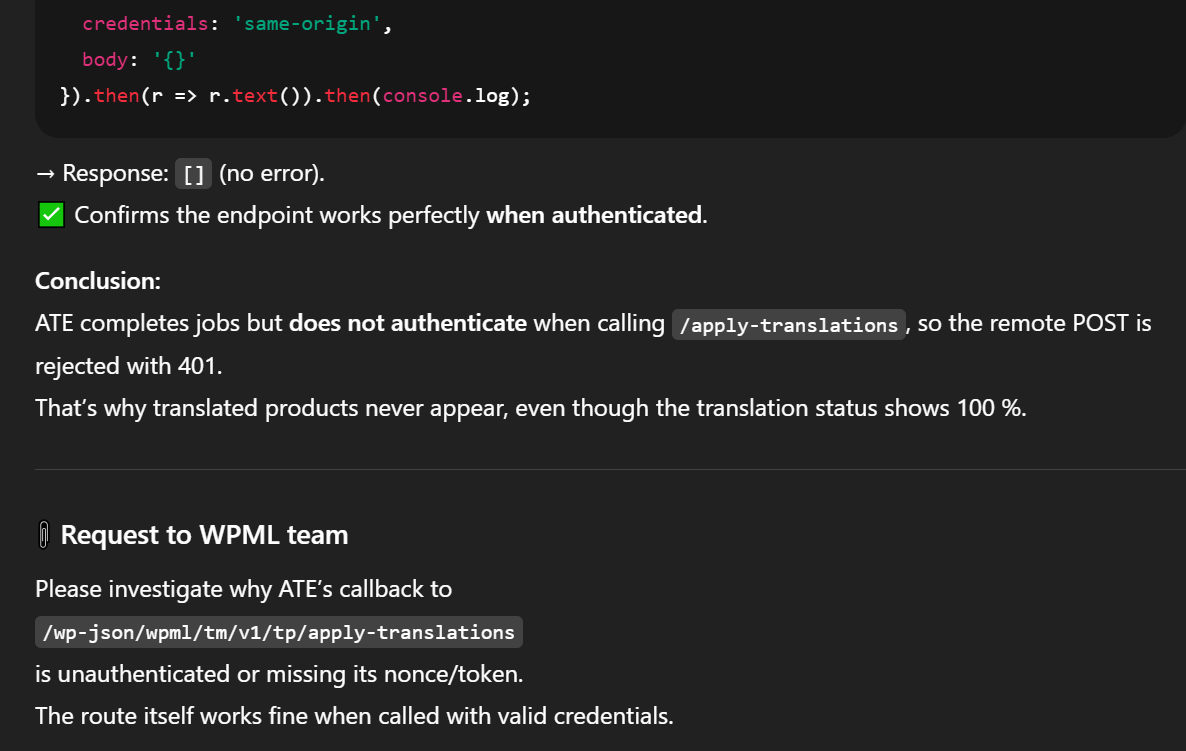Click the 'rejected with 401.' line

coord(129,366)
